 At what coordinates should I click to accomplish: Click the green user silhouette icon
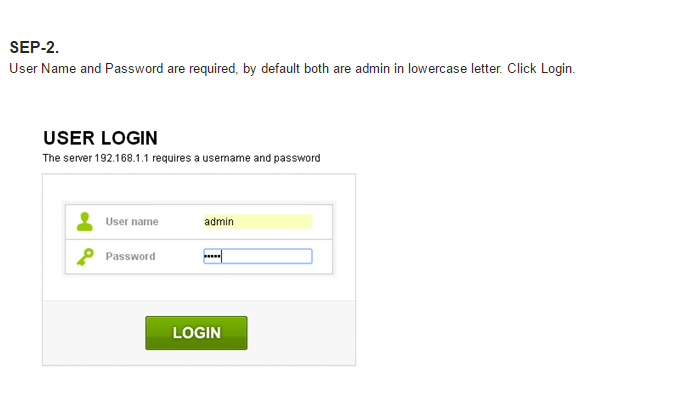[85, 222]
